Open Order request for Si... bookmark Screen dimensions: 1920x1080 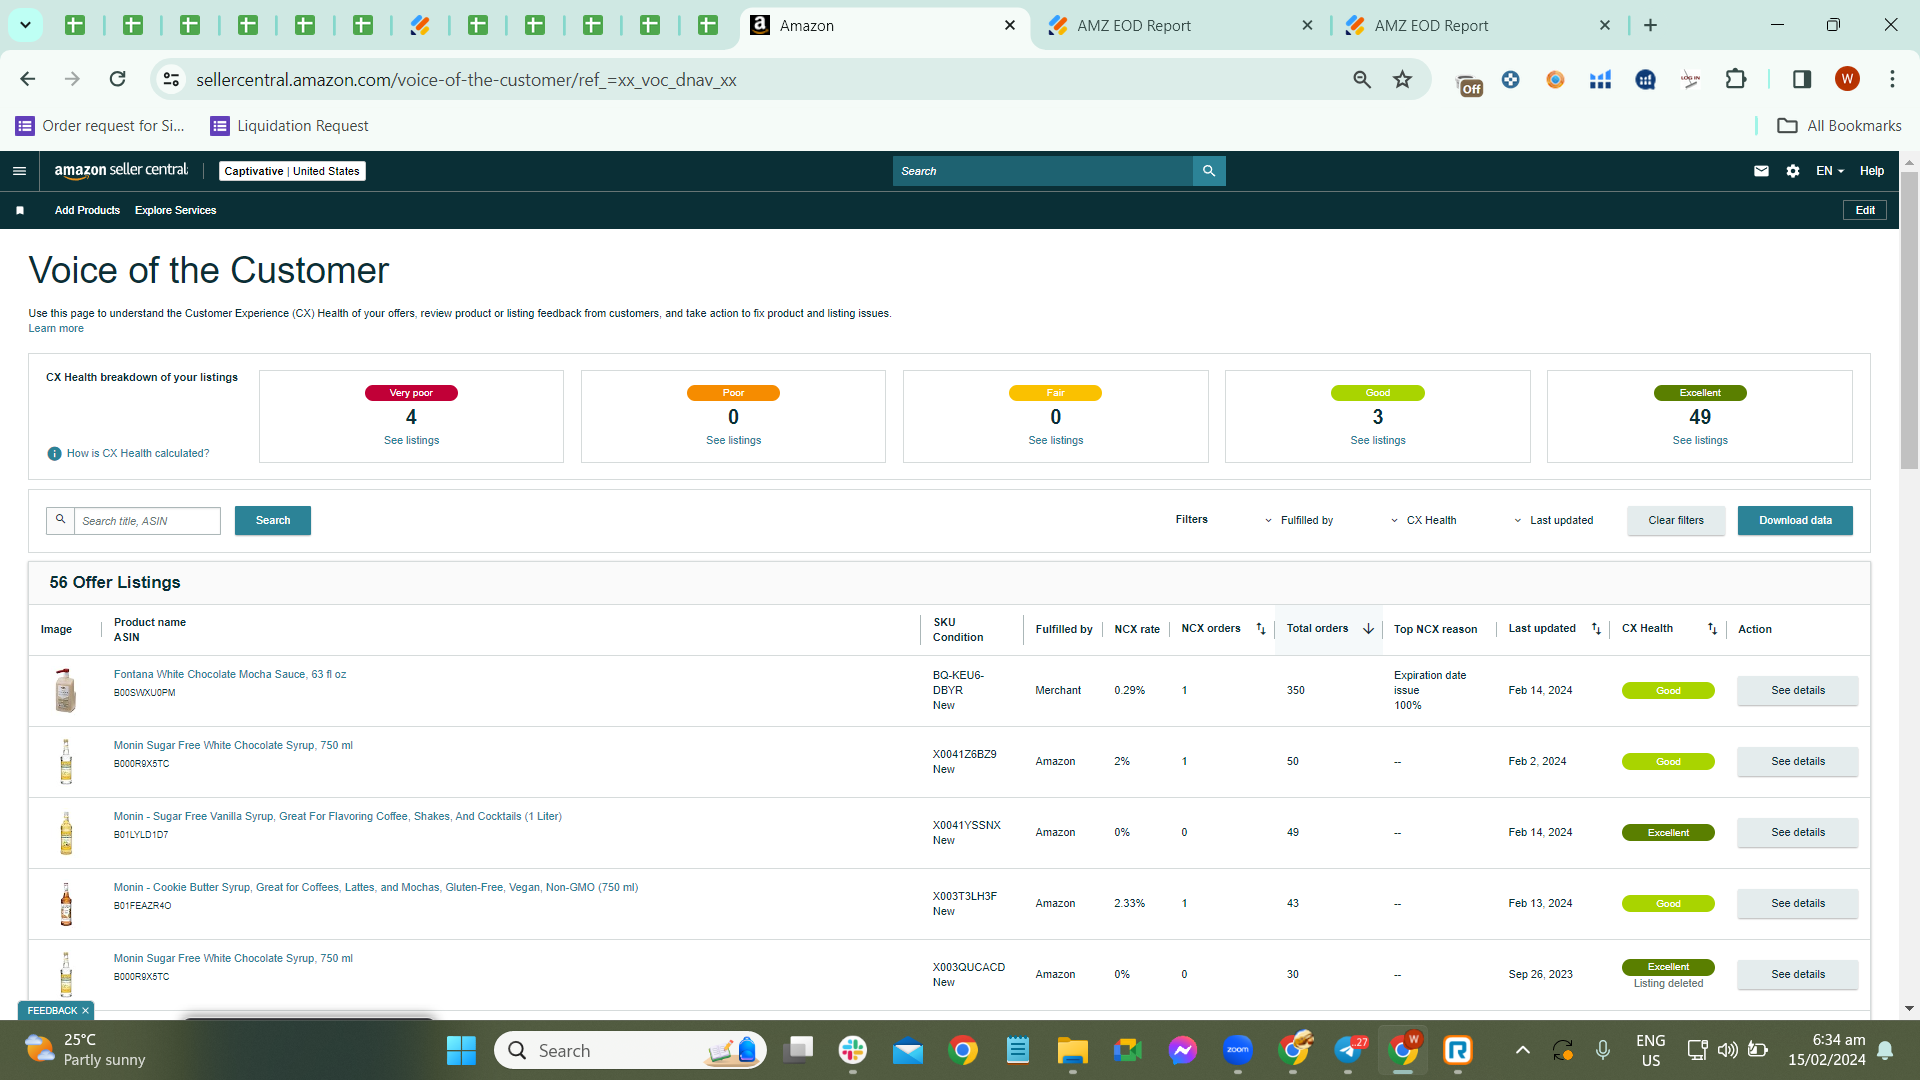[100, 125]
